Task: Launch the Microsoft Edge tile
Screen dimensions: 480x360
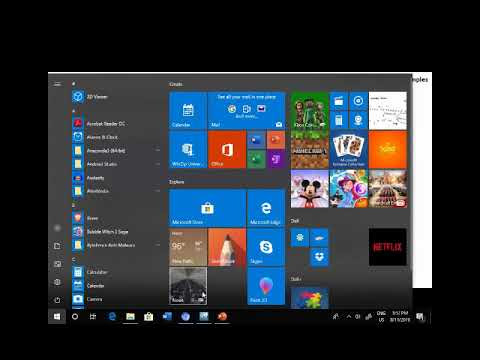Action: (266, 208)
